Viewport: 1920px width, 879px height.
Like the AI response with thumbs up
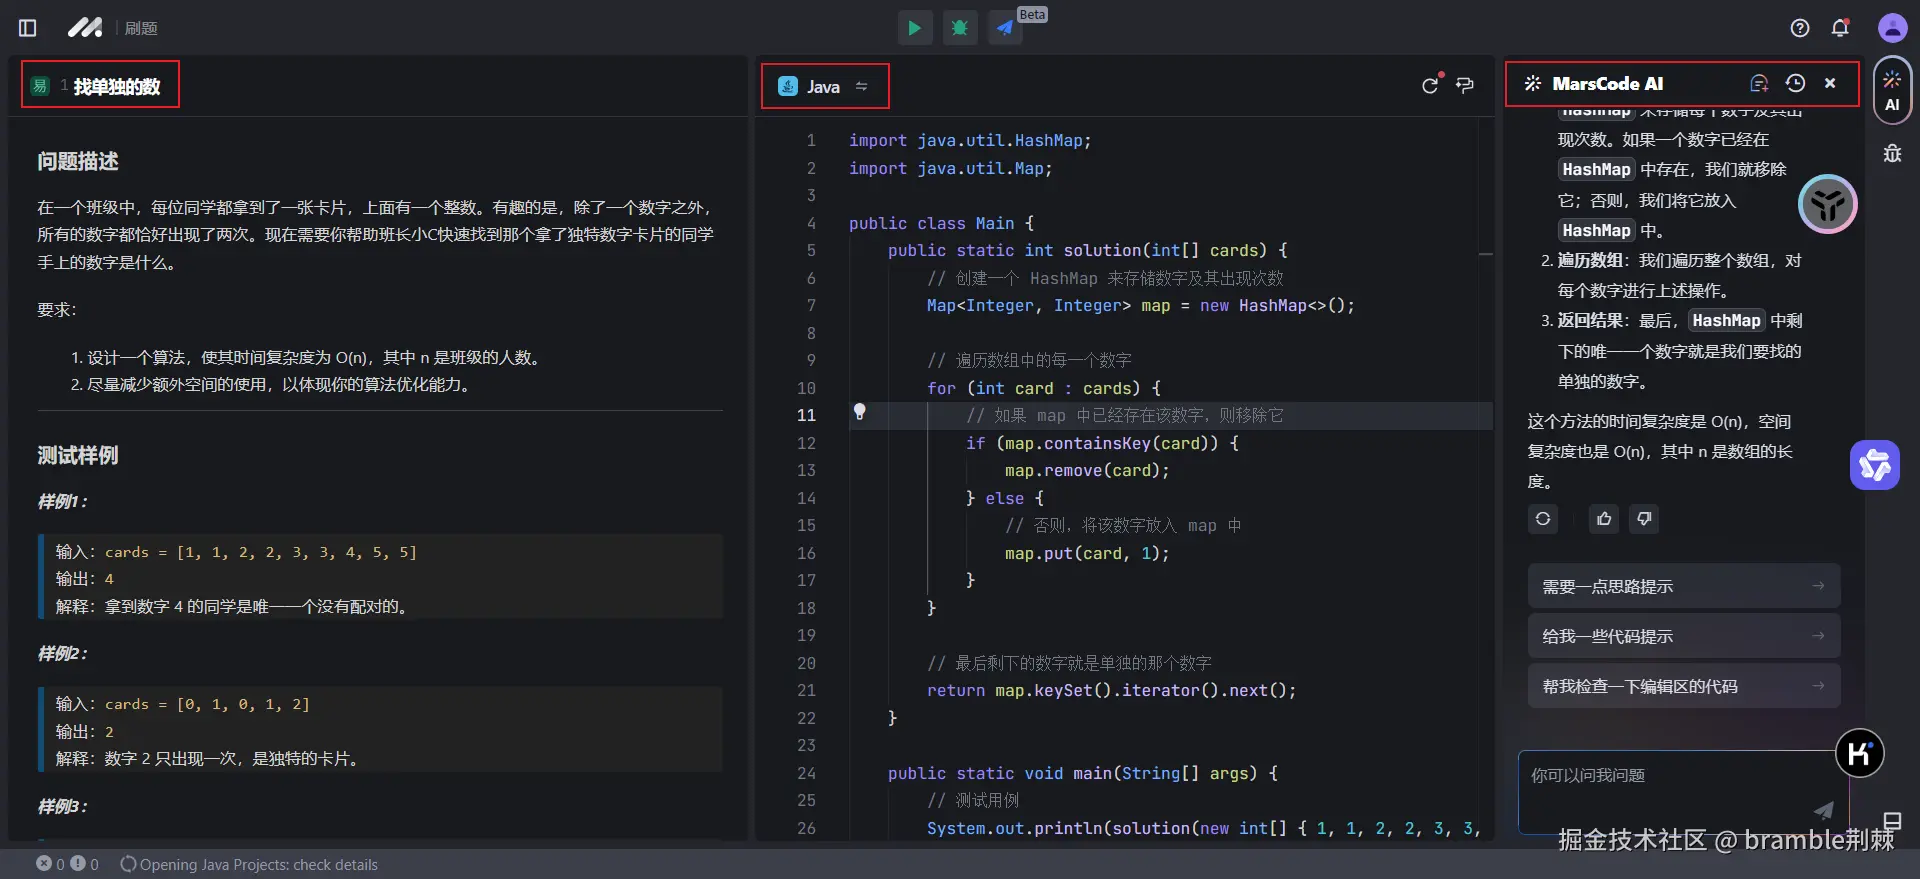click(1604, 519)
